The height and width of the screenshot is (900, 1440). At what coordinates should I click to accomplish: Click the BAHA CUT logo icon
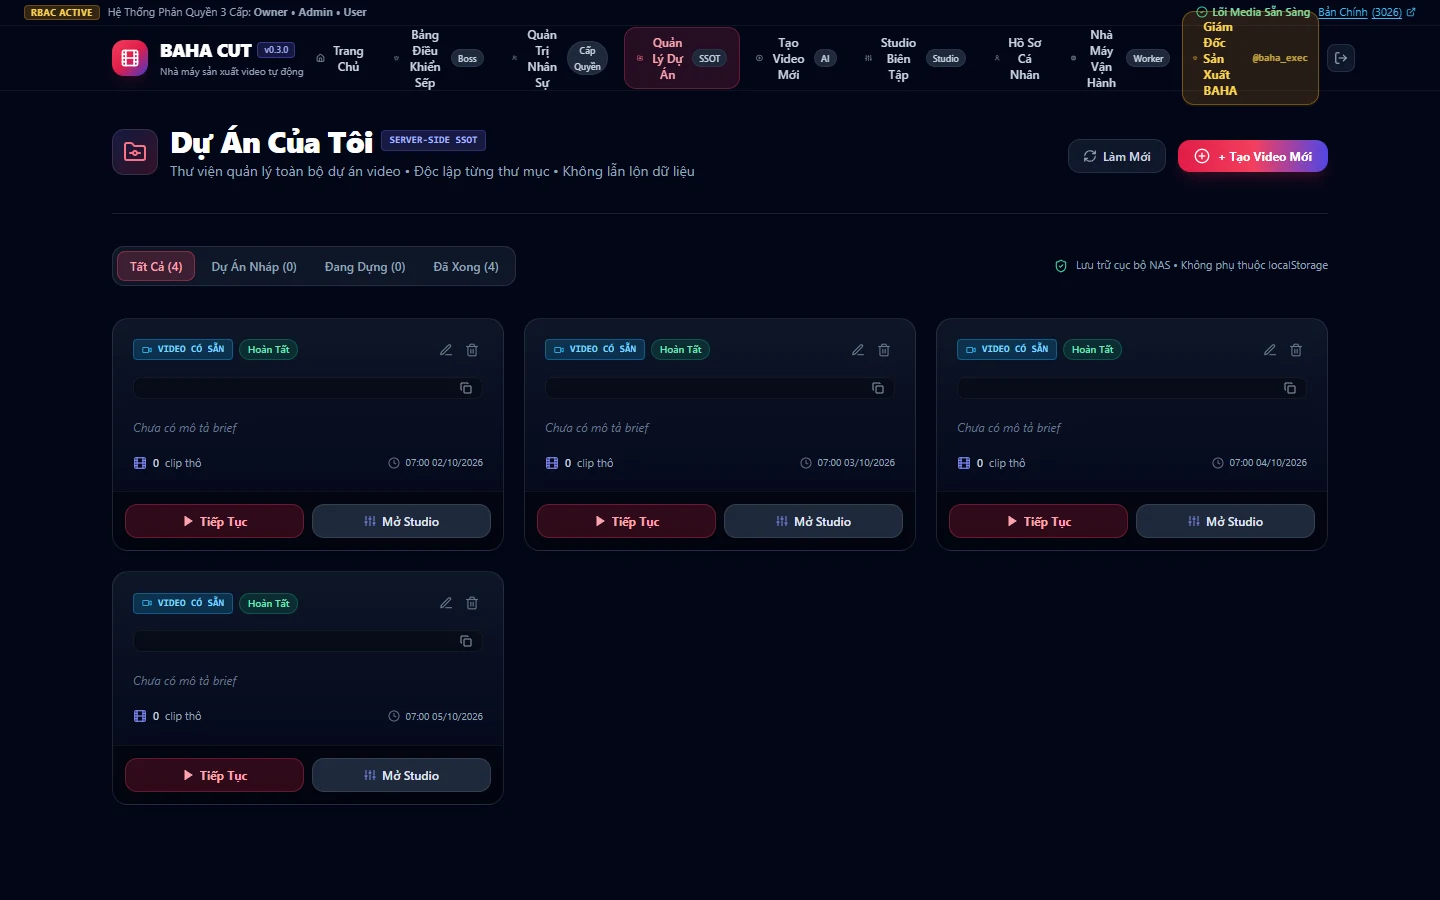[130, 58]
